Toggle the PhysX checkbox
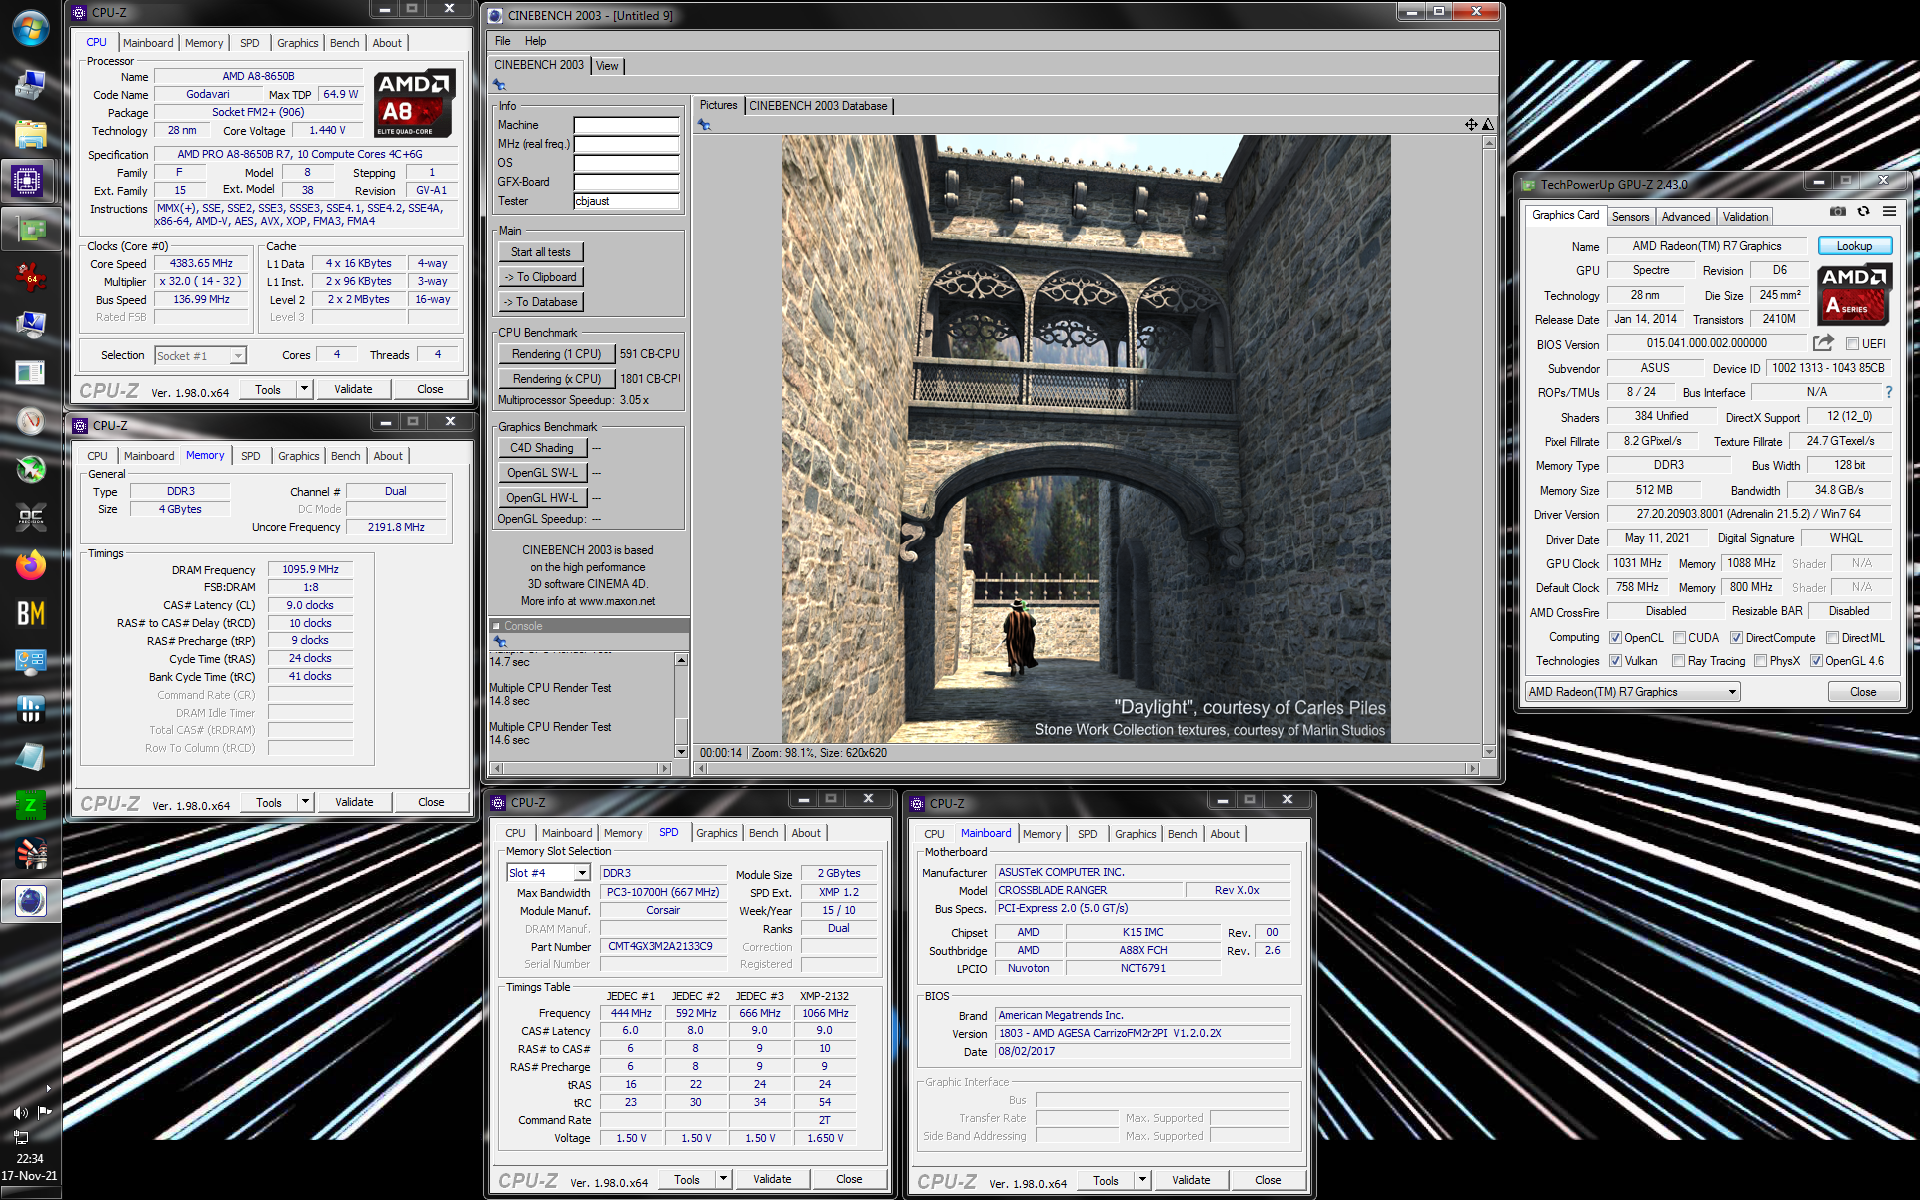The image size is (1920, 1200). [1760, 661]
